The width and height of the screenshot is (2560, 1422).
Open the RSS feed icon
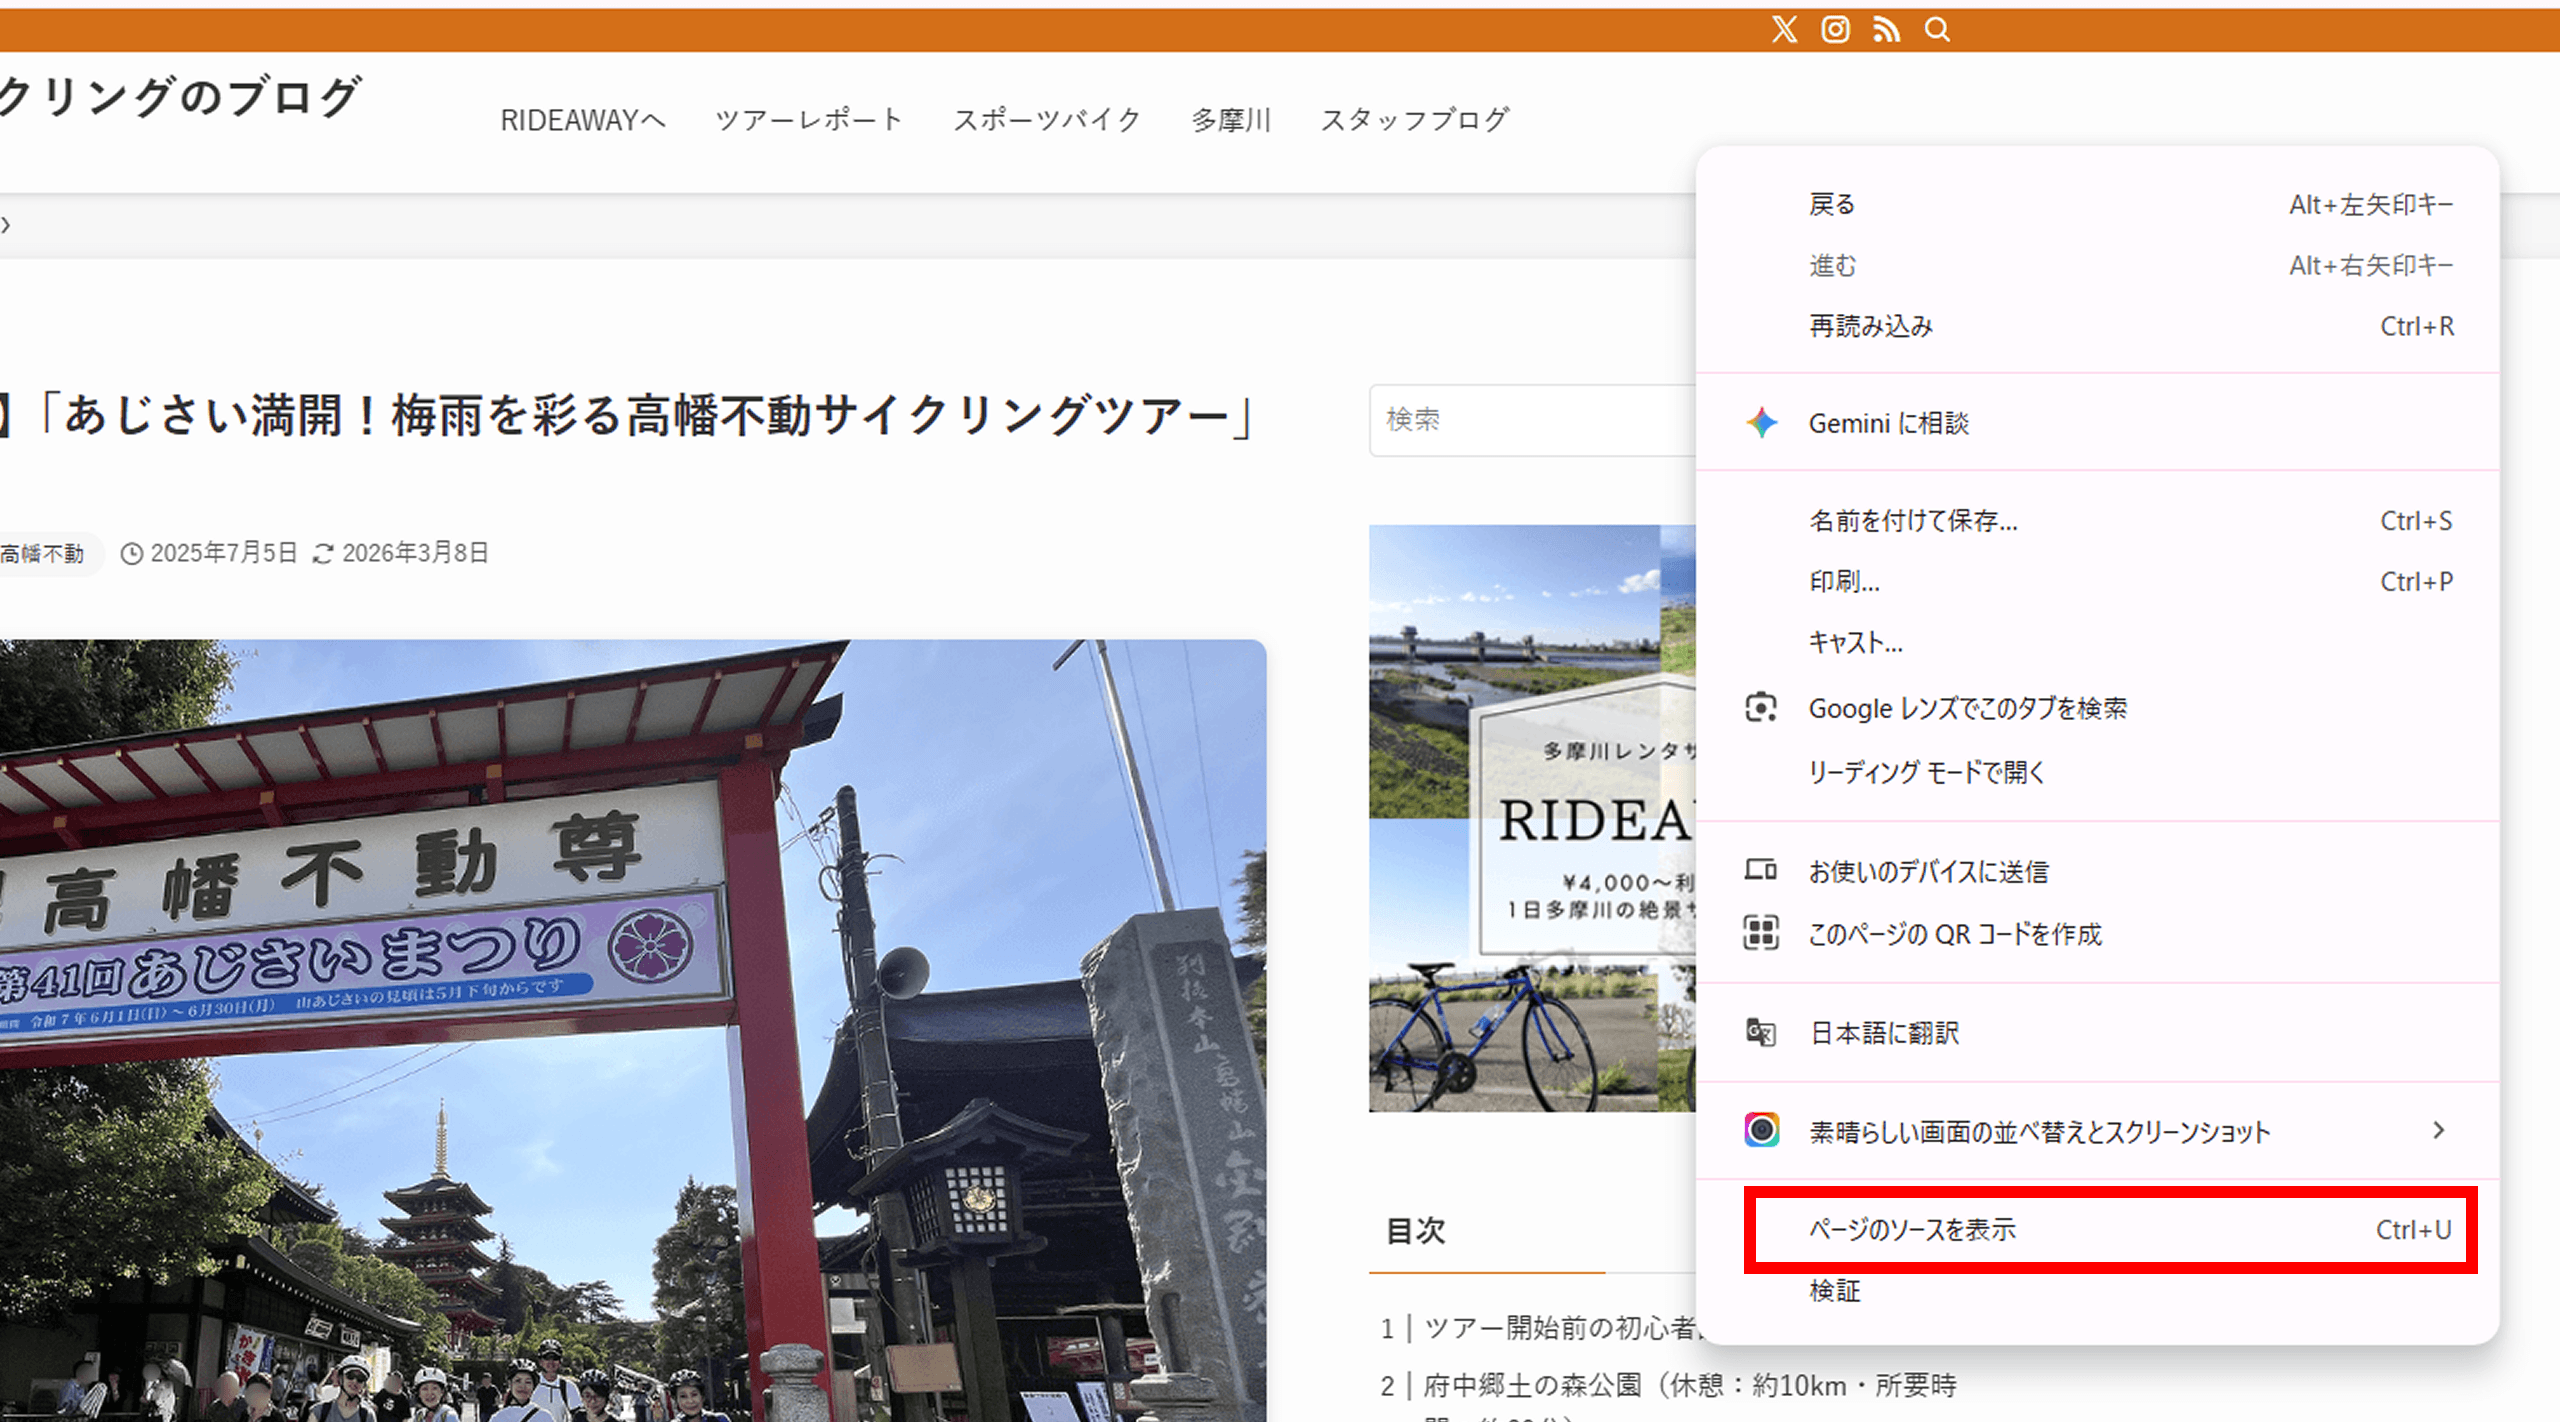(1886, 29)
